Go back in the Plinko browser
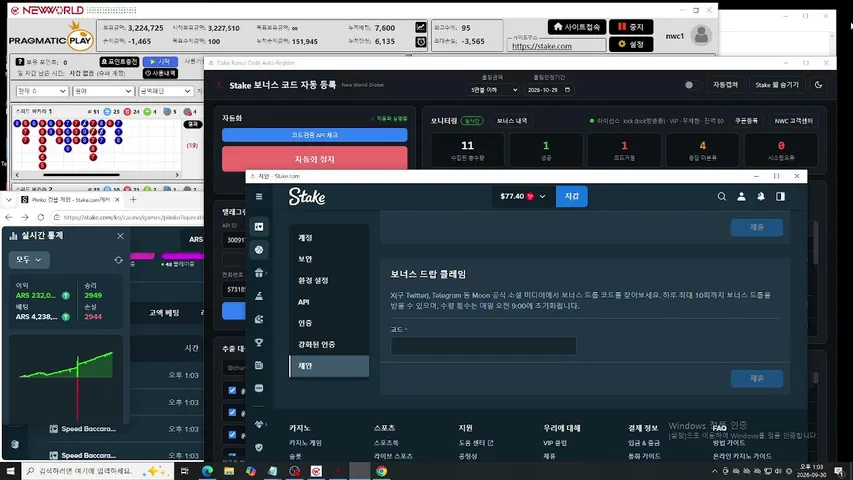 click(9, 217)
